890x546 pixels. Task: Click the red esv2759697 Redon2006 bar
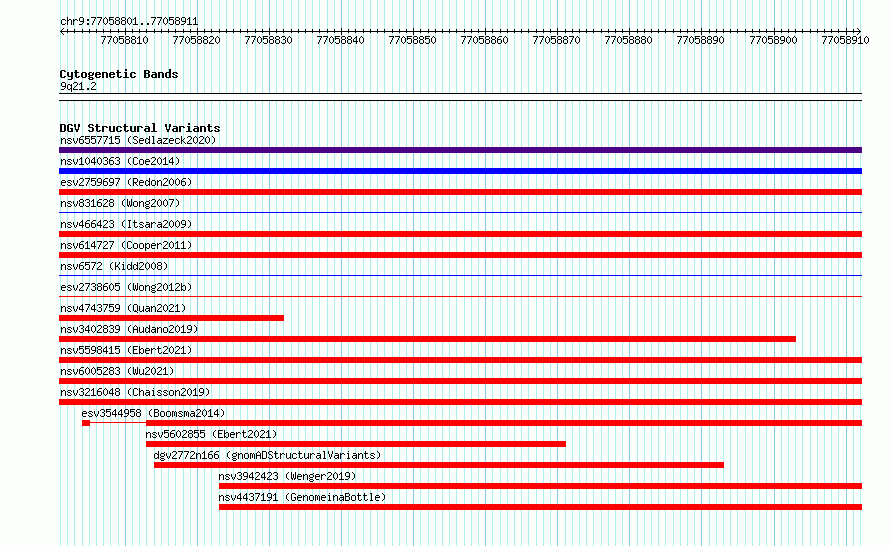point(460,192)
